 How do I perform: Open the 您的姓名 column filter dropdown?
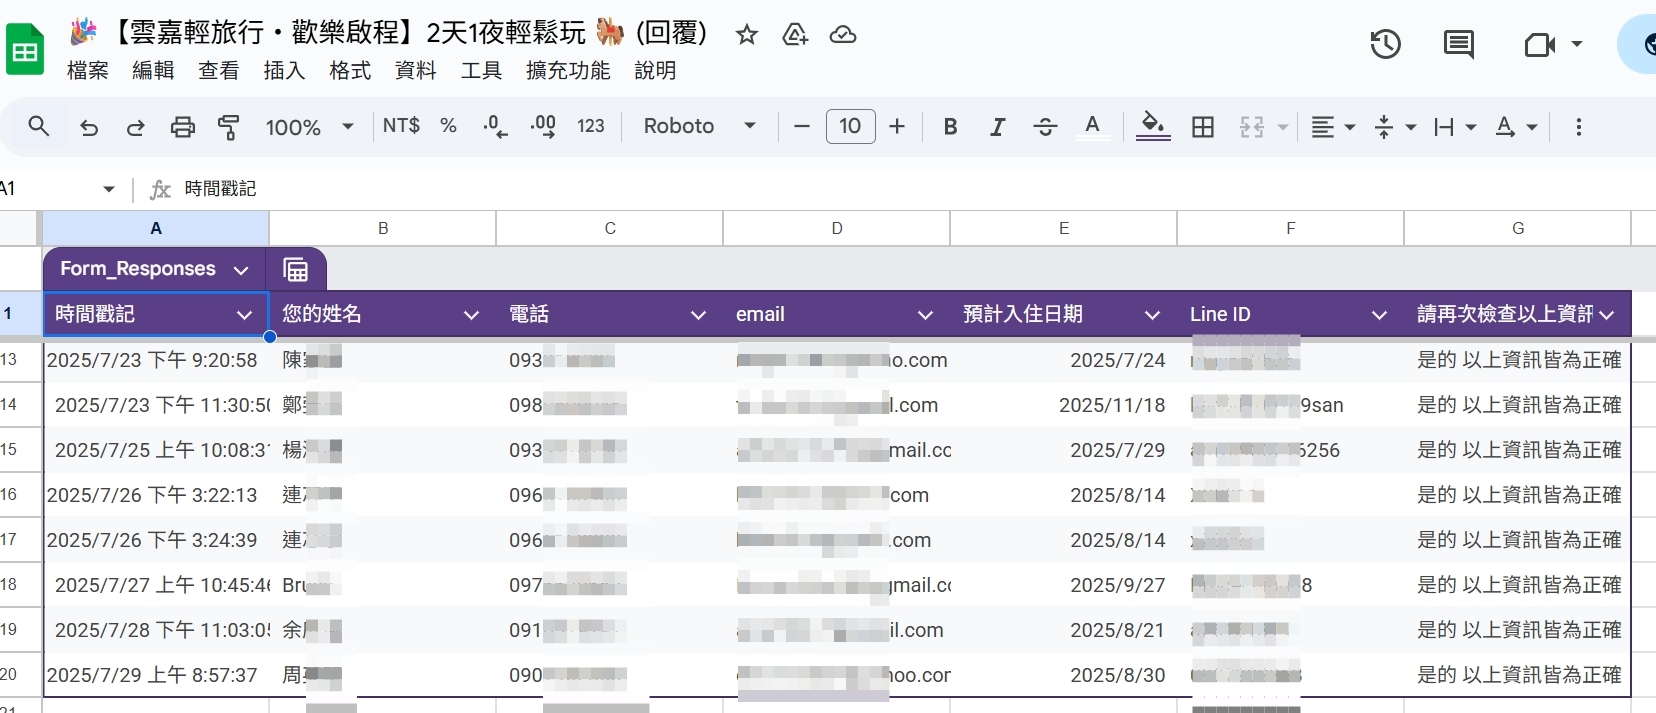(471, 315)
